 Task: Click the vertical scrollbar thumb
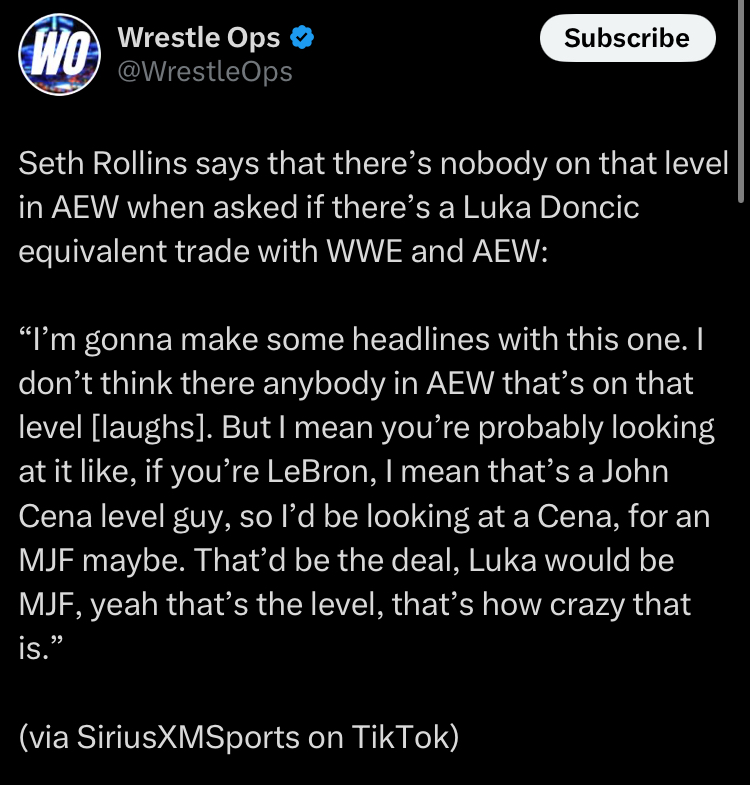point(741,100)
